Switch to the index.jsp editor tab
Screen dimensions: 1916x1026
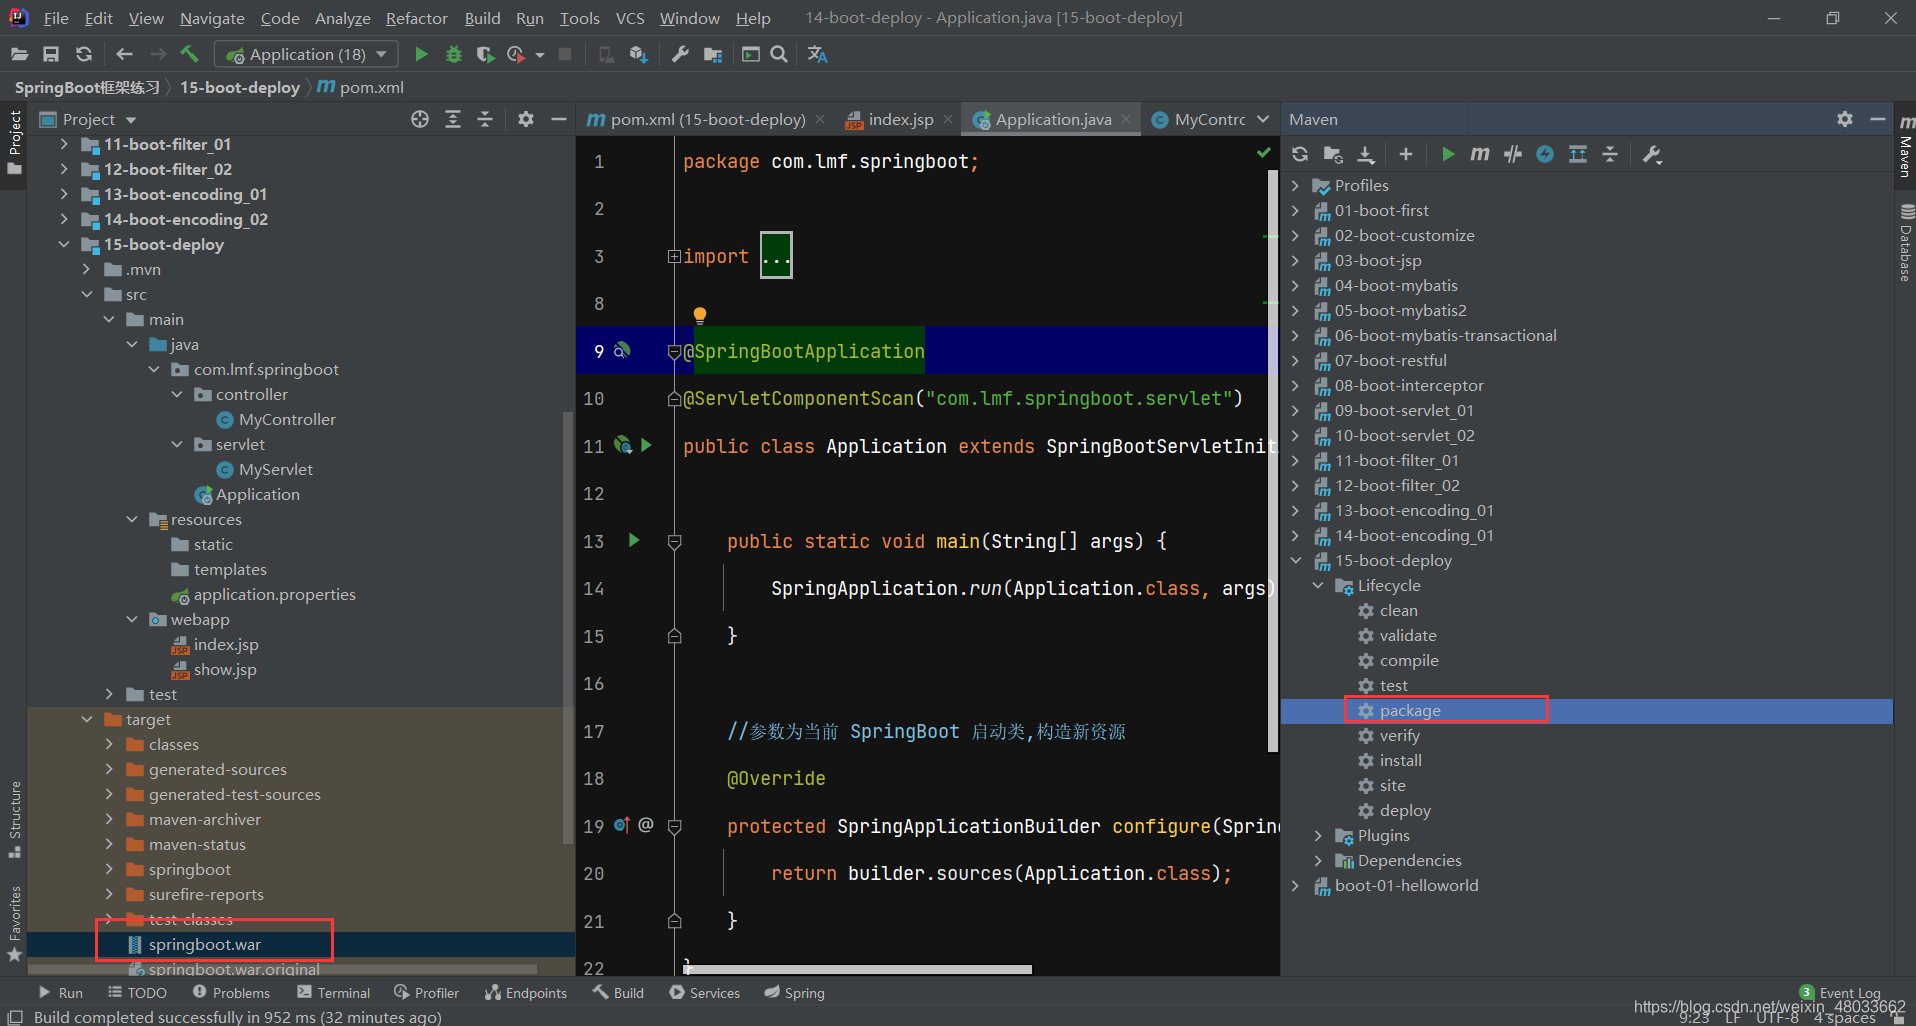click(x=901, y=119)
